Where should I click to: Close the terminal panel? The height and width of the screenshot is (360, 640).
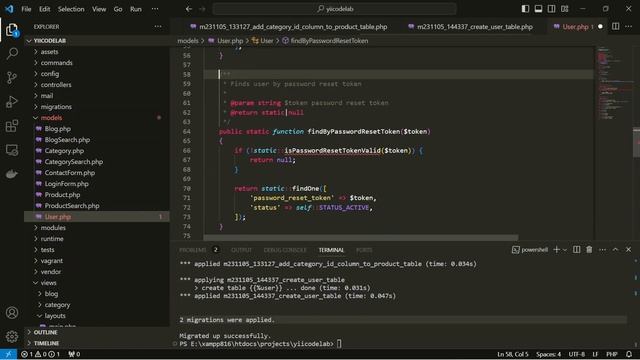pyautogui.click(x=628, y=249)
